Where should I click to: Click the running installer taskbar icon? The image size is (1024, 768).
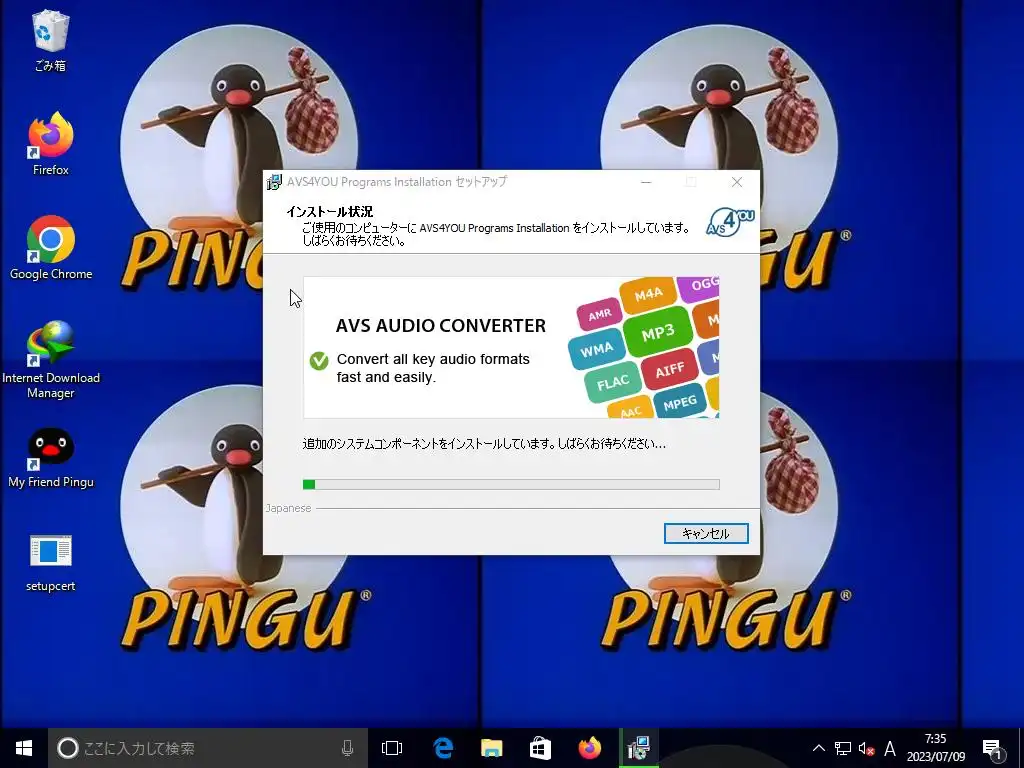(639, 748)
